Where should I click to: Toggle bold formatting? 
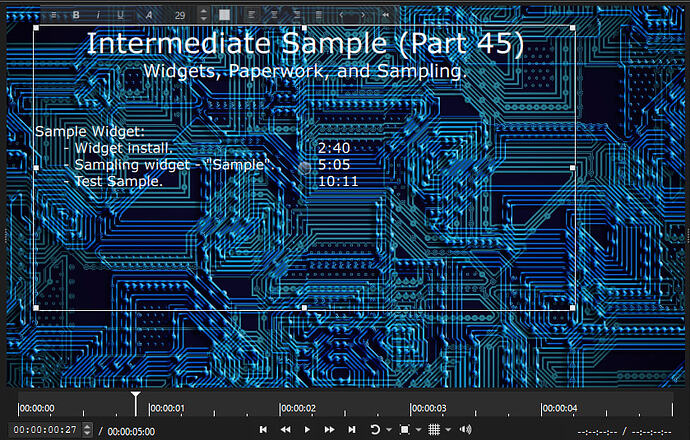[76, 15]
